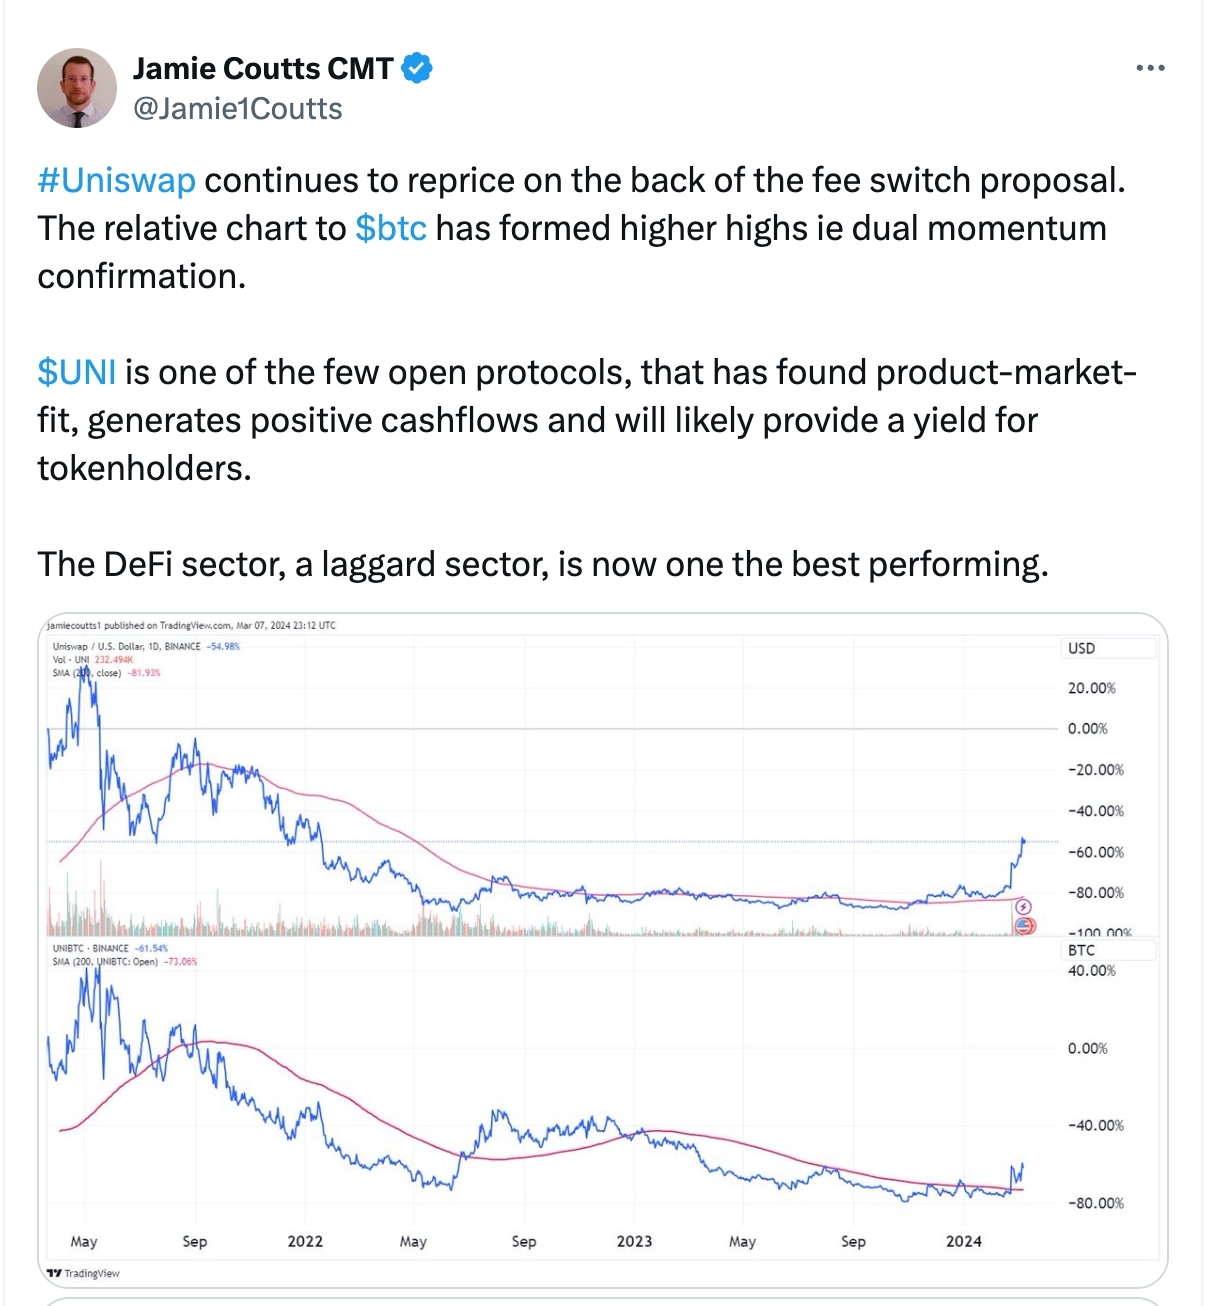1216x1306 pixels.
Task: Click the TradingView logo in chart footer
Action: point(83,1273)
